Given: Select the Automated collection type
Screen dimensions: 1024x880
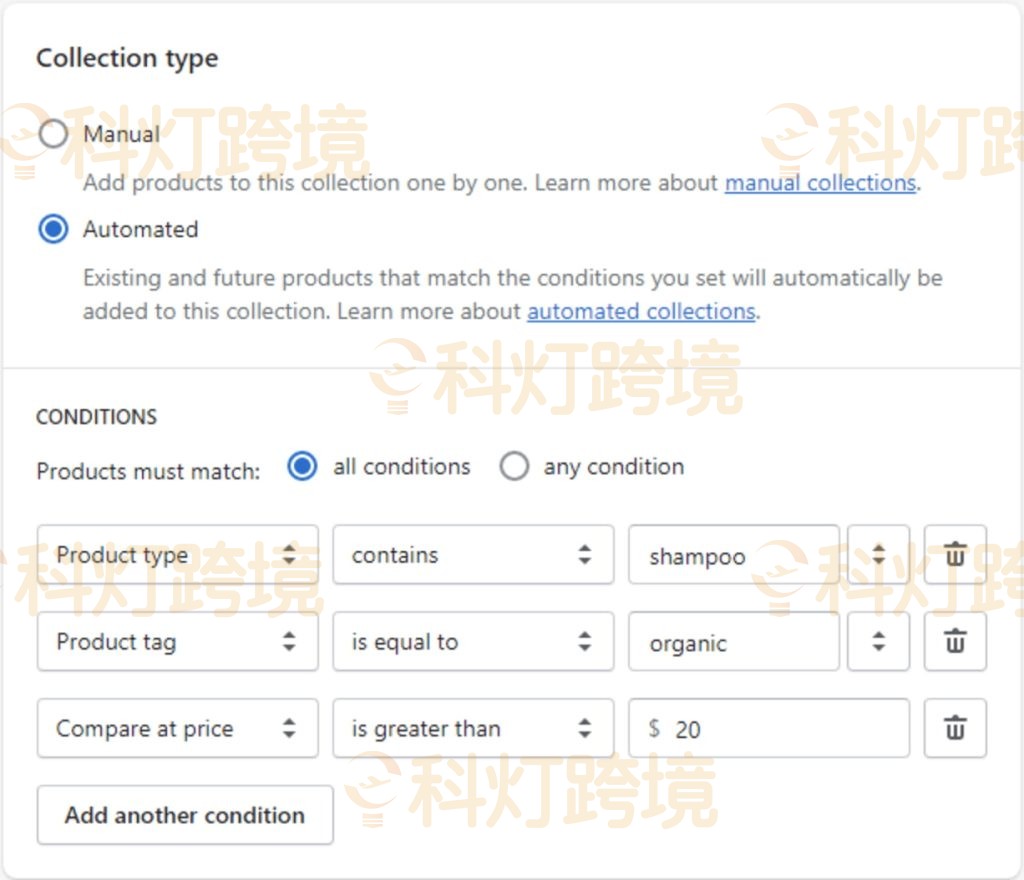Looking at the screenshot, I should [54, 229].
